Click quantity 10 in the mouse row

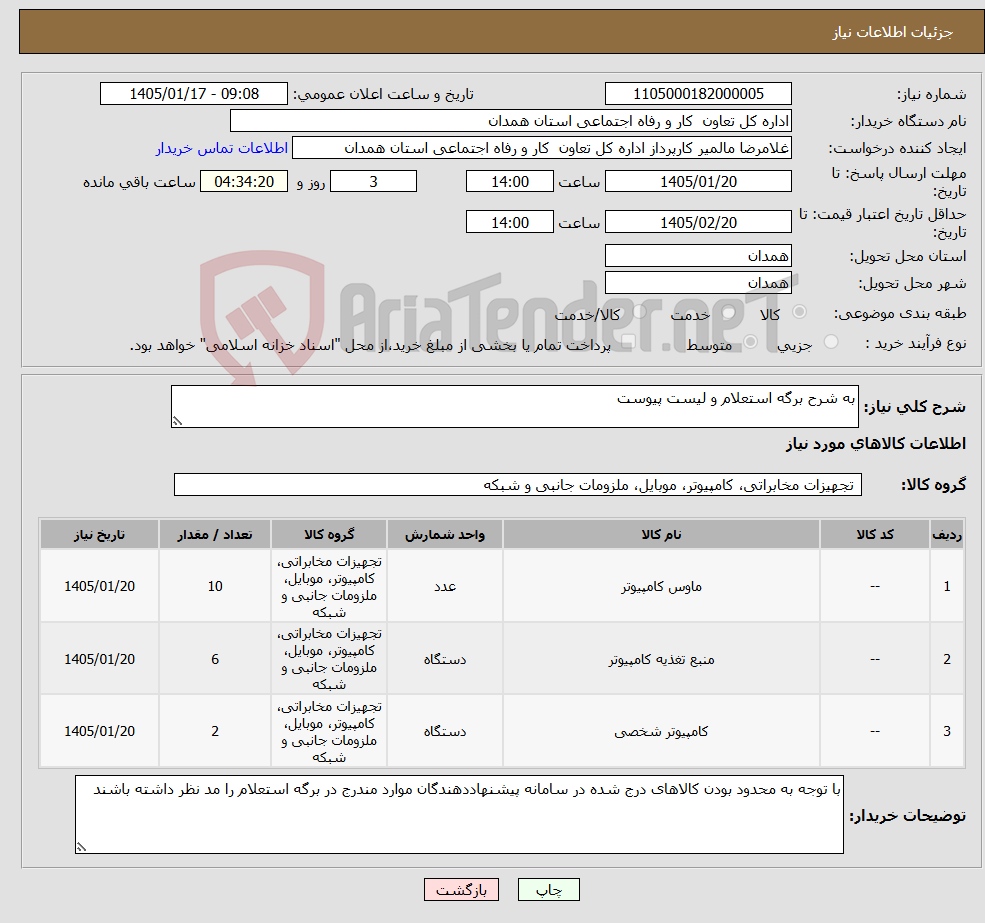coord(215,586)
